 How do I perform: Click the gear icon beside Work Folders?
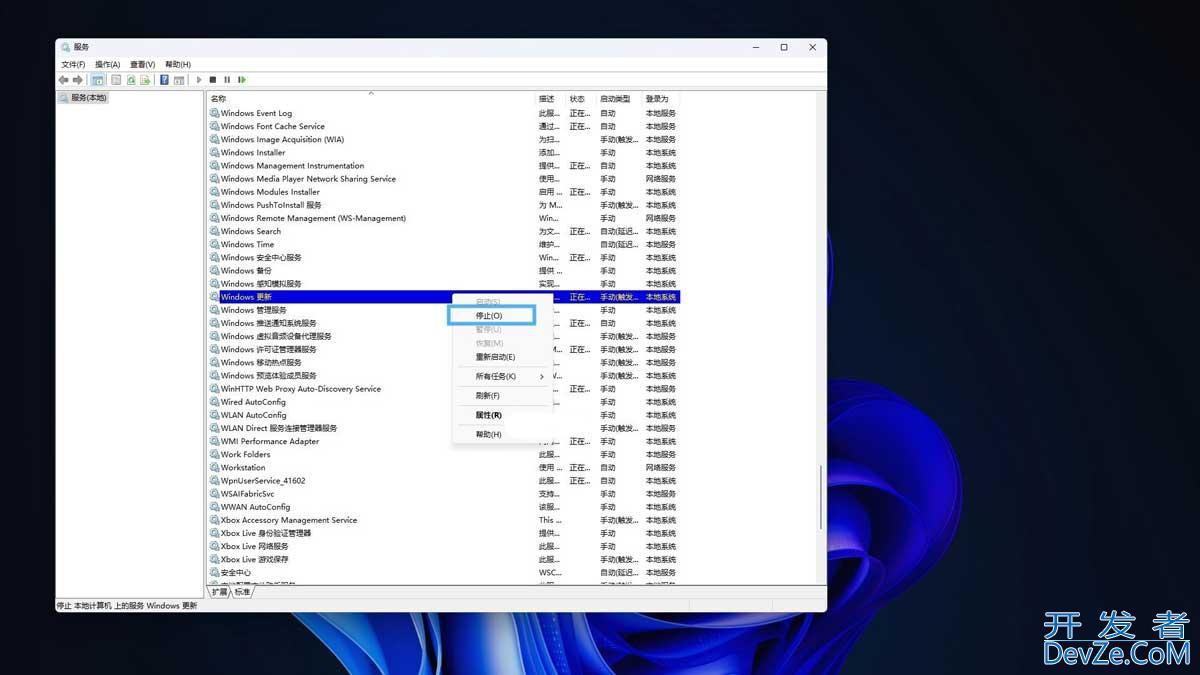(x=214, y=454)
